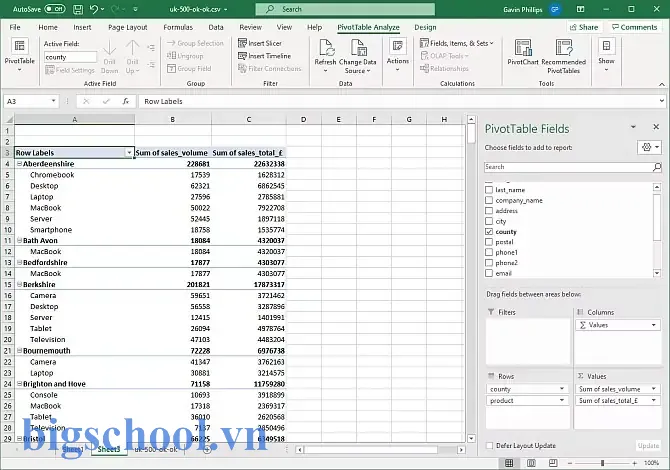Viewport: 670px width, 470px height.
Task: Click the zoom slider handle
Action: [x=602, y=463]
